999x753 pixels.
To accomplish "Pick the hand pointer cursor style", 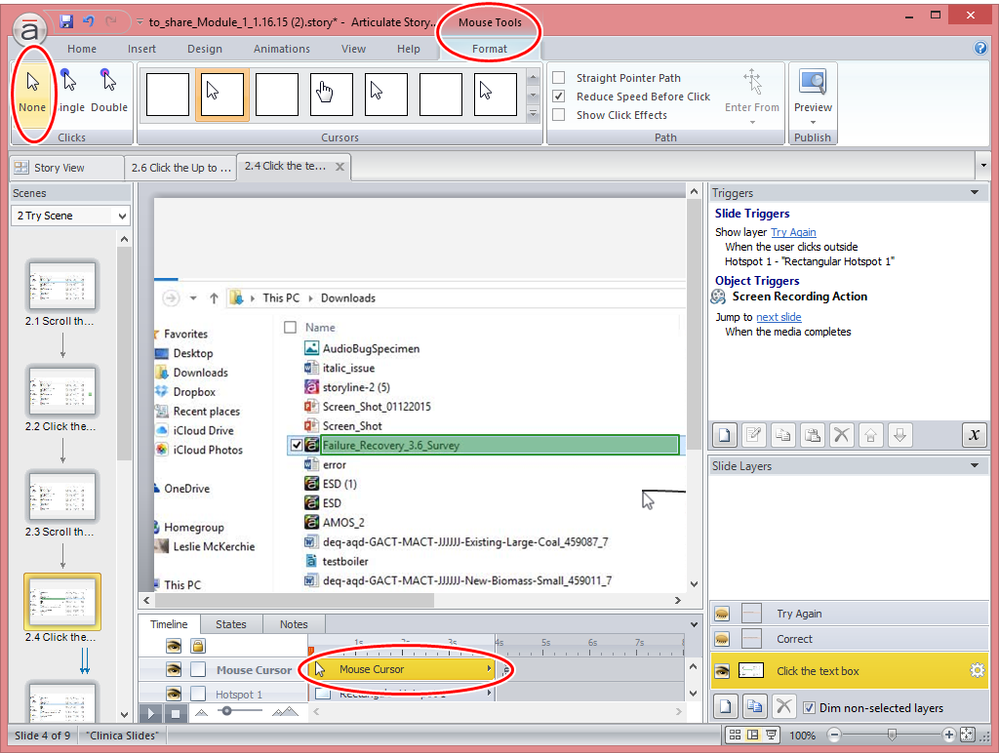I will 331,94.
